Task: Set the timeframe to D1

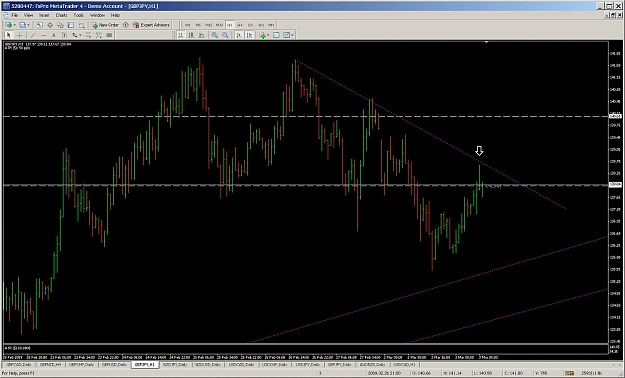Action: 250,25
